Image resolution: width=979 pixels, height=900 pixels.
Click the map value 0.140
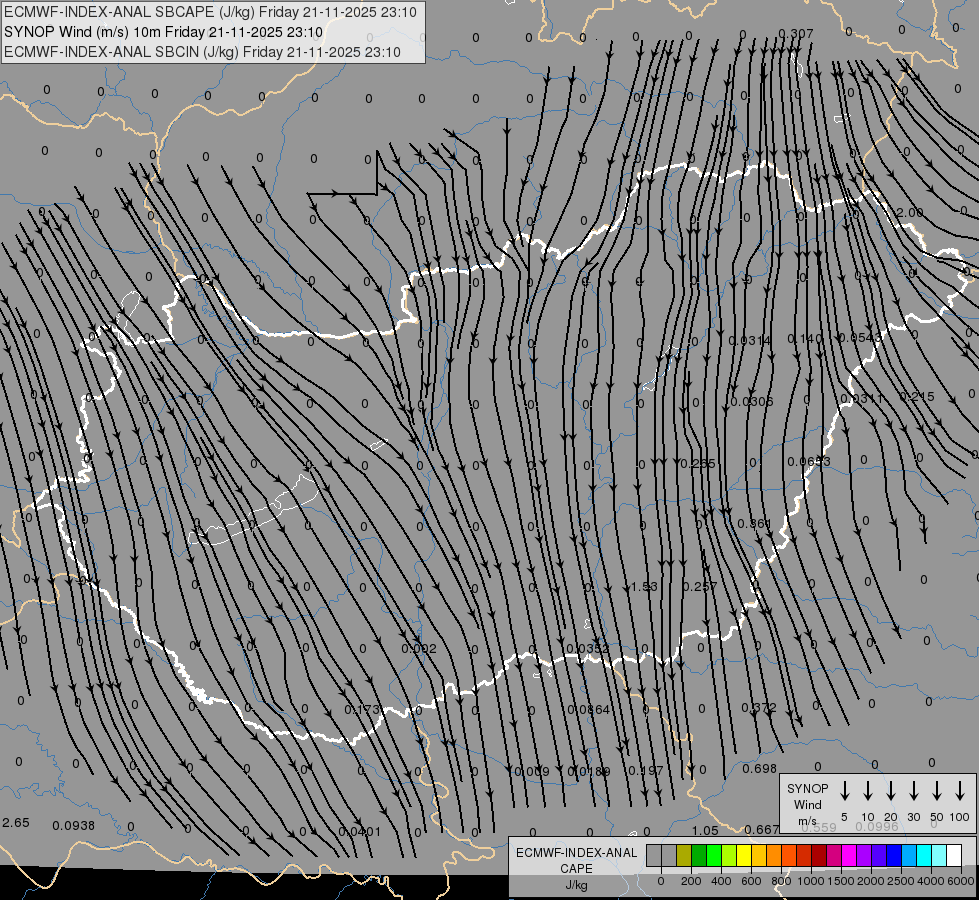[805, 339]
